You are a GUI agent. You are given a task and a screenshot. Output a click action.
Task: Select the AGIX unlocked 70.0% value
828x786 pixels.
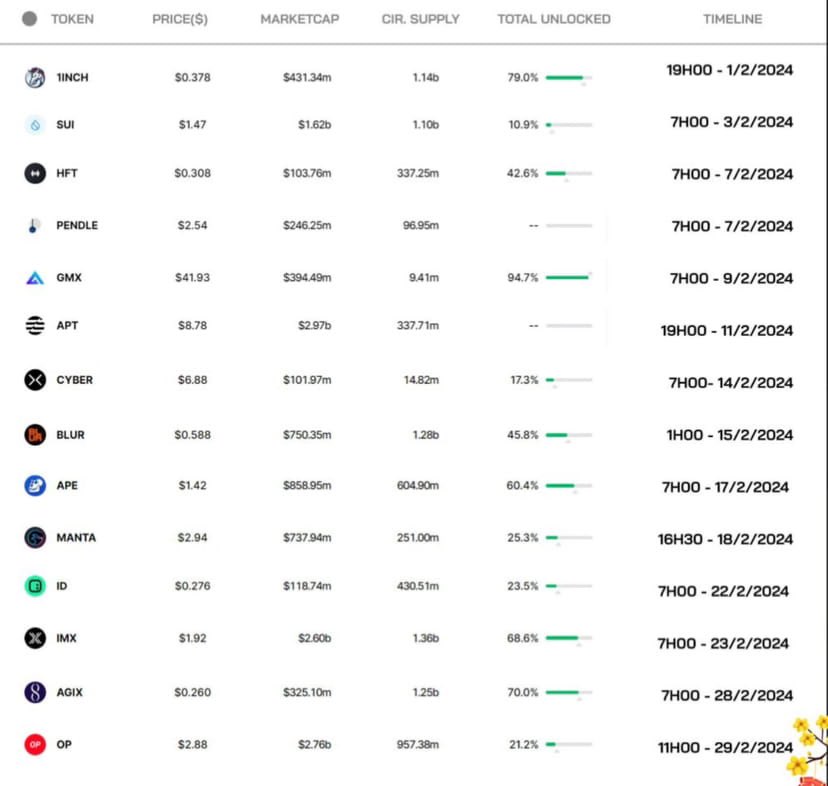click(523, 692)
